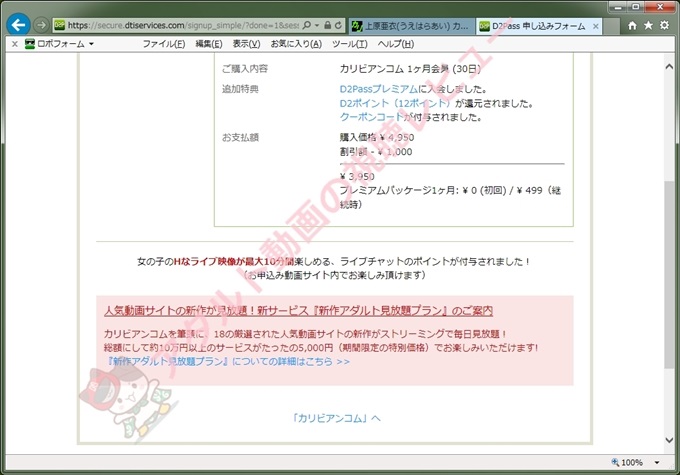Maximize the browser window
This screenshot has height=475, width=680.
tap(636, 7)
